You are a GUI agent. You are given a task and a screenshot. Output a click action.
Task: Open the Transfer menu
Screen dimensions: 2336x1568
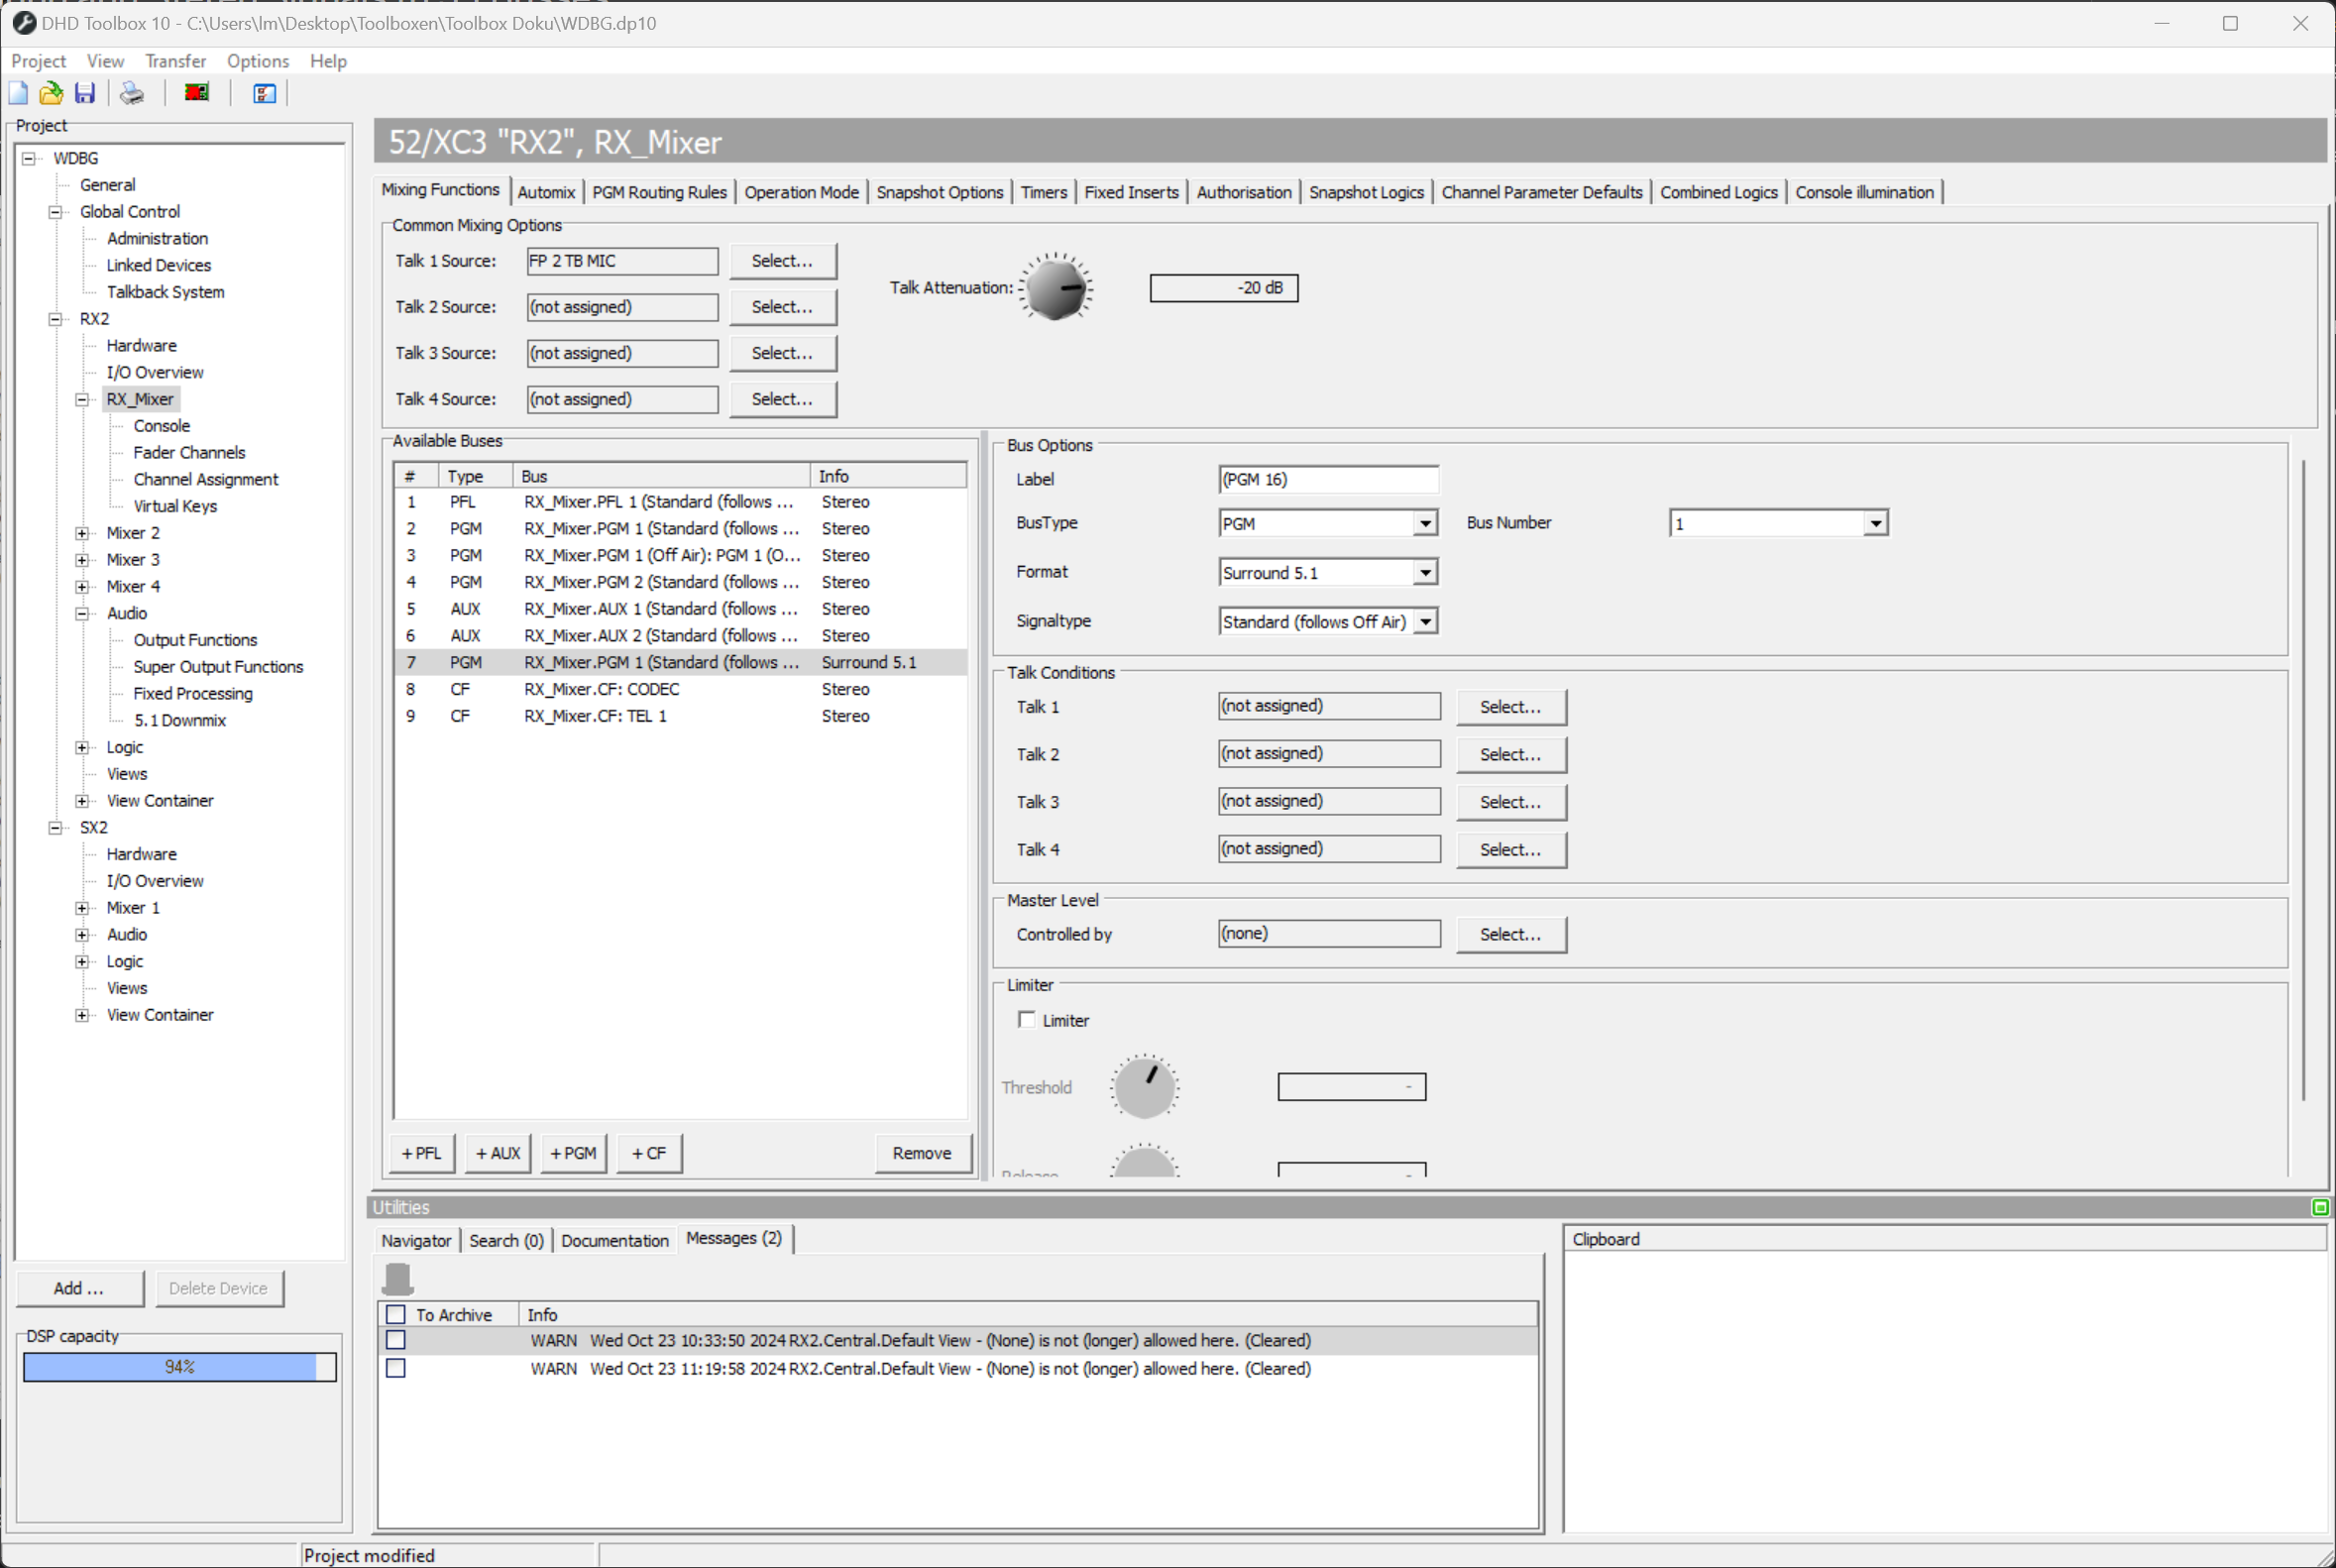coord(175,61)
